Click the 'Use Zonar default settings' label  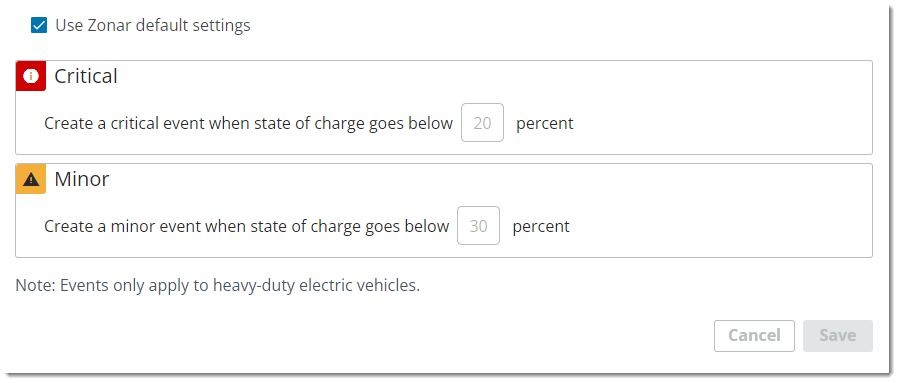(153, 26)
